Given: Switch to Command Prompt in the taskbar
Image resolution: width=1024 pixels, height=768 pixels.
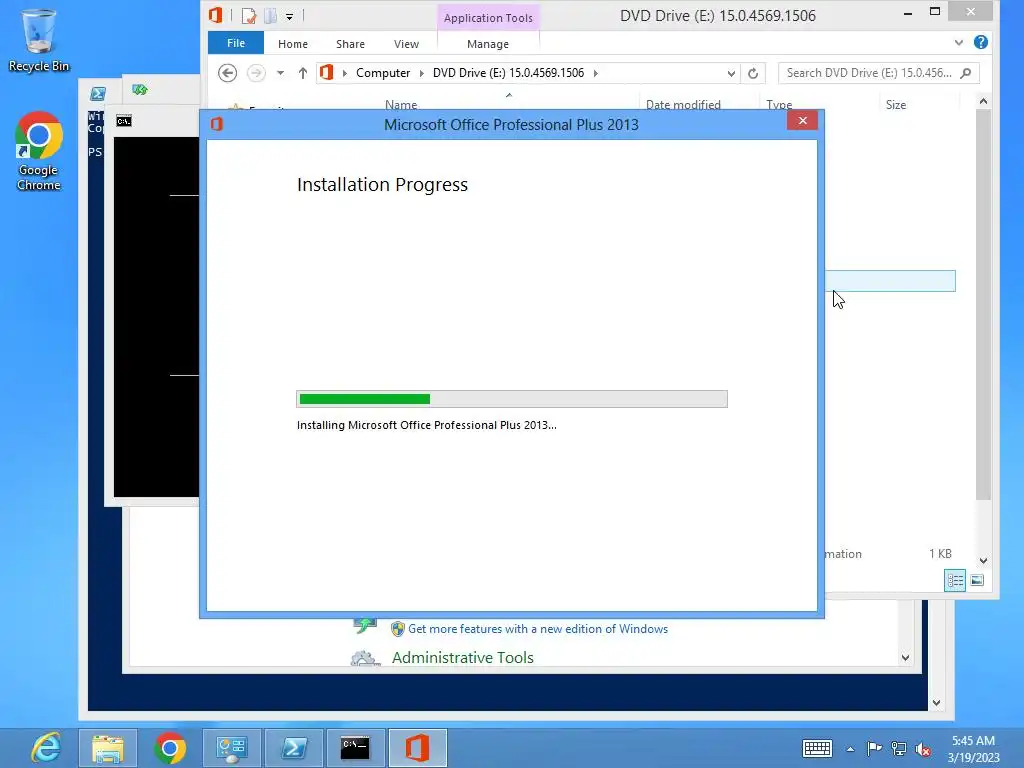Looking at the screenshot, I should pos(355,748).
